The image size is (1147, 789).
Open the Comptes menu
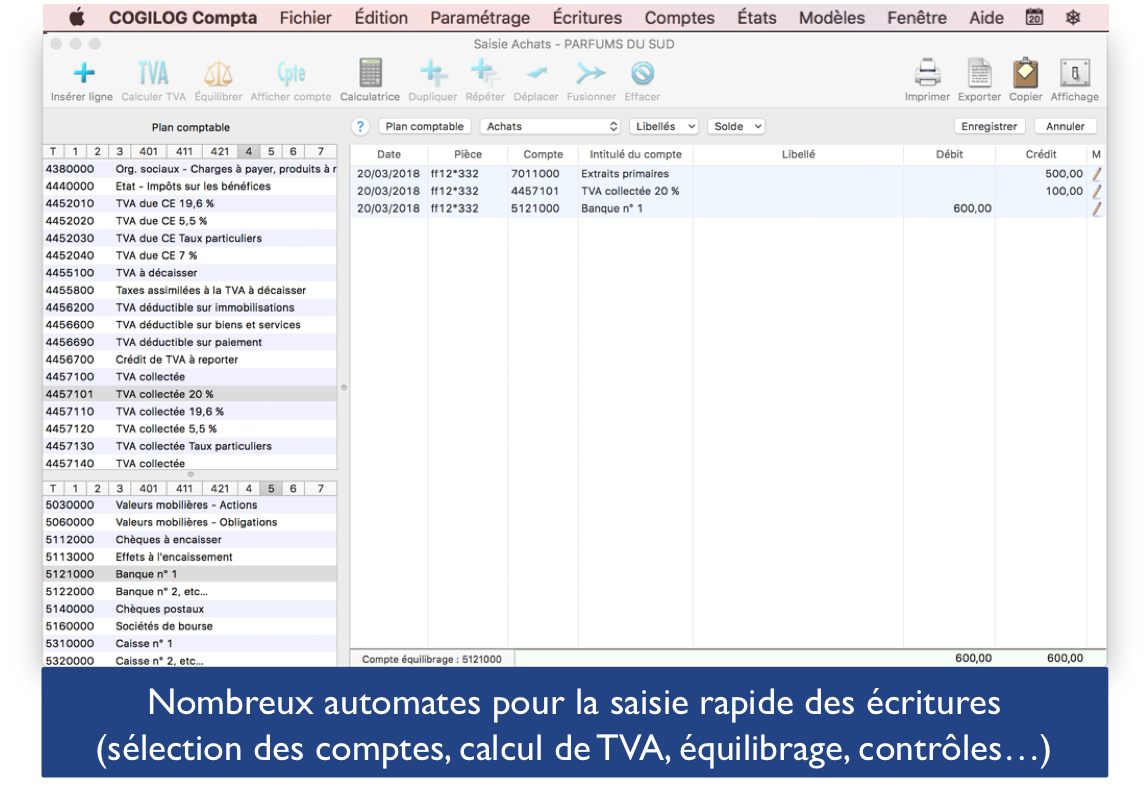(x=680, y=18)
